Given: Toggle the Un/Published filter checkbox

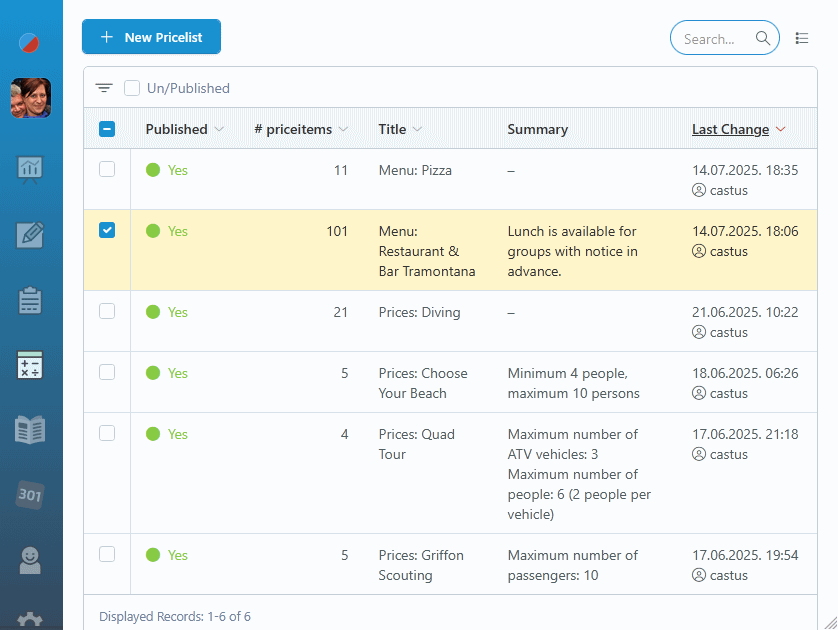Looking at the screenshot, I should click(132, 88).
